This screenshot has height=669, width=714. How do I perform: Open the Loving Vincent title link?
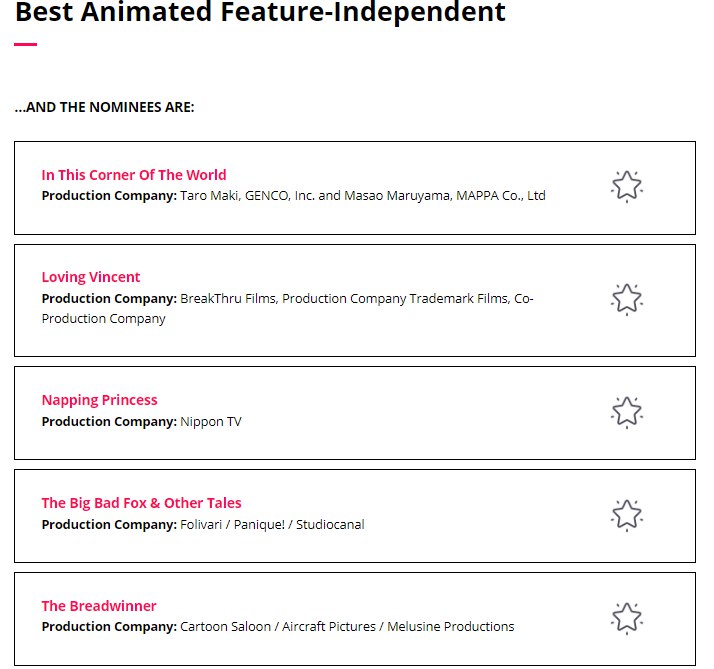[x=91, y=277]
